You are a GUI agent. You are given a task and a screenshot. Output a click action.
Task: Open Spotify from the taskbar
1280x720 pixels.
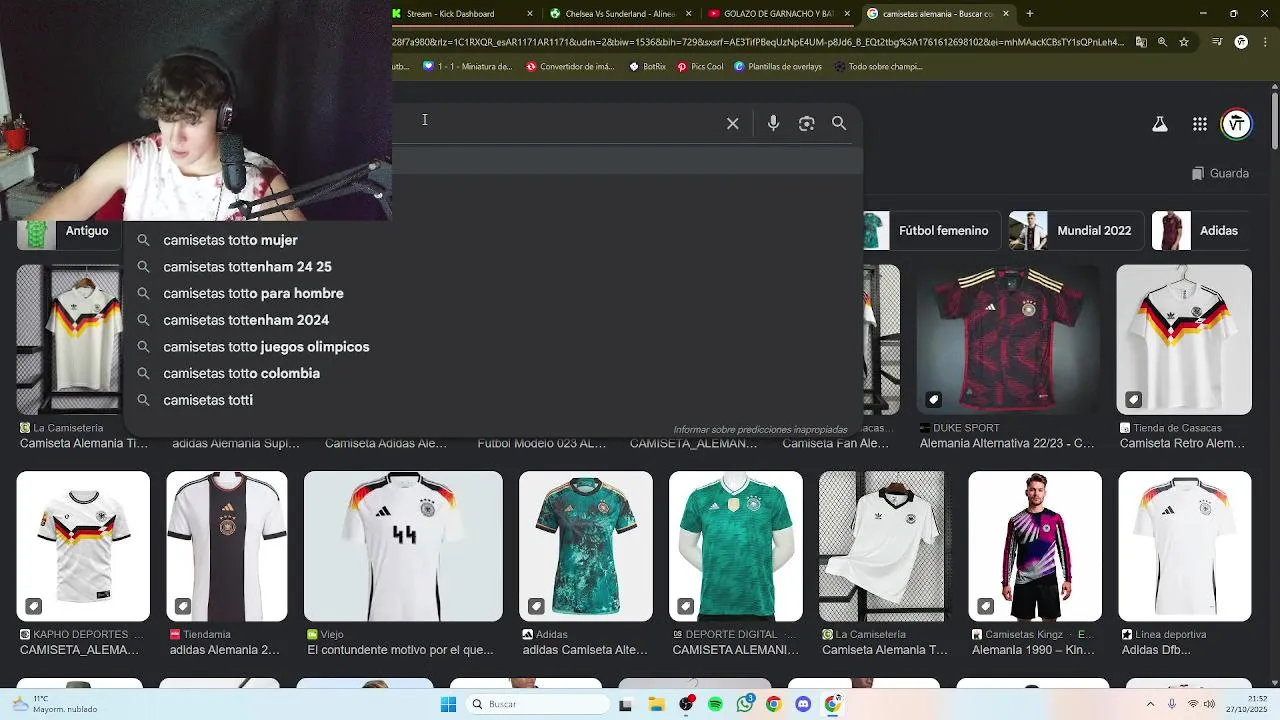tap(715, 704)
